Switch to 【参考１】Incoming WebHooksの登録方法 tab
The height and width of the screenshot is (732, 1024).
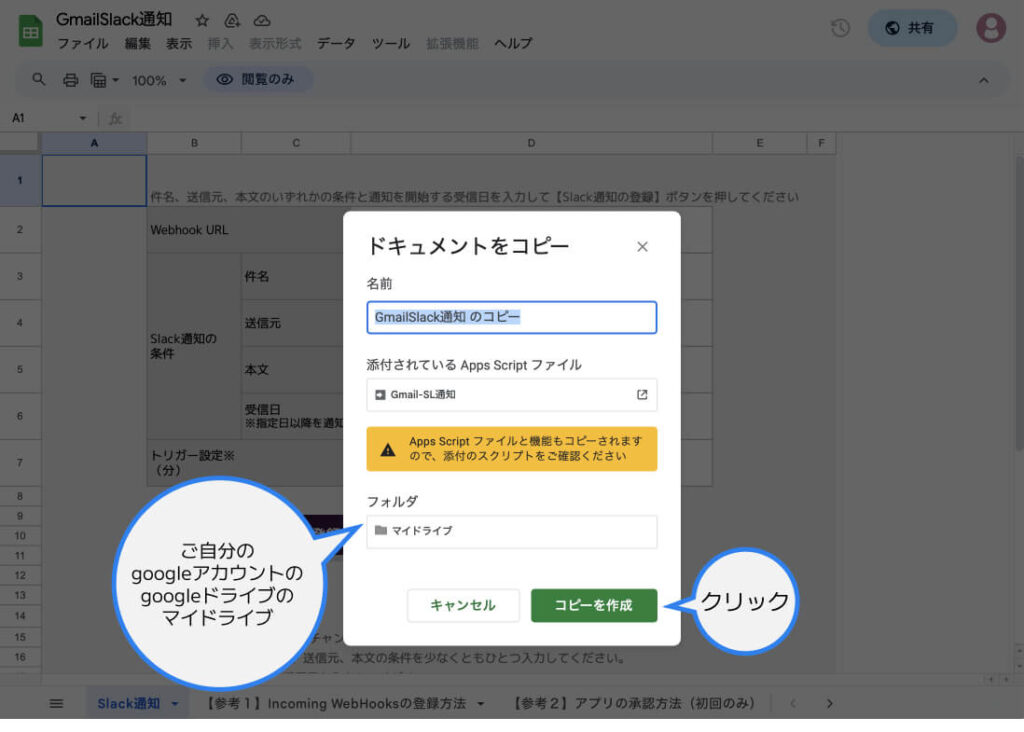(x=336, y=703)
